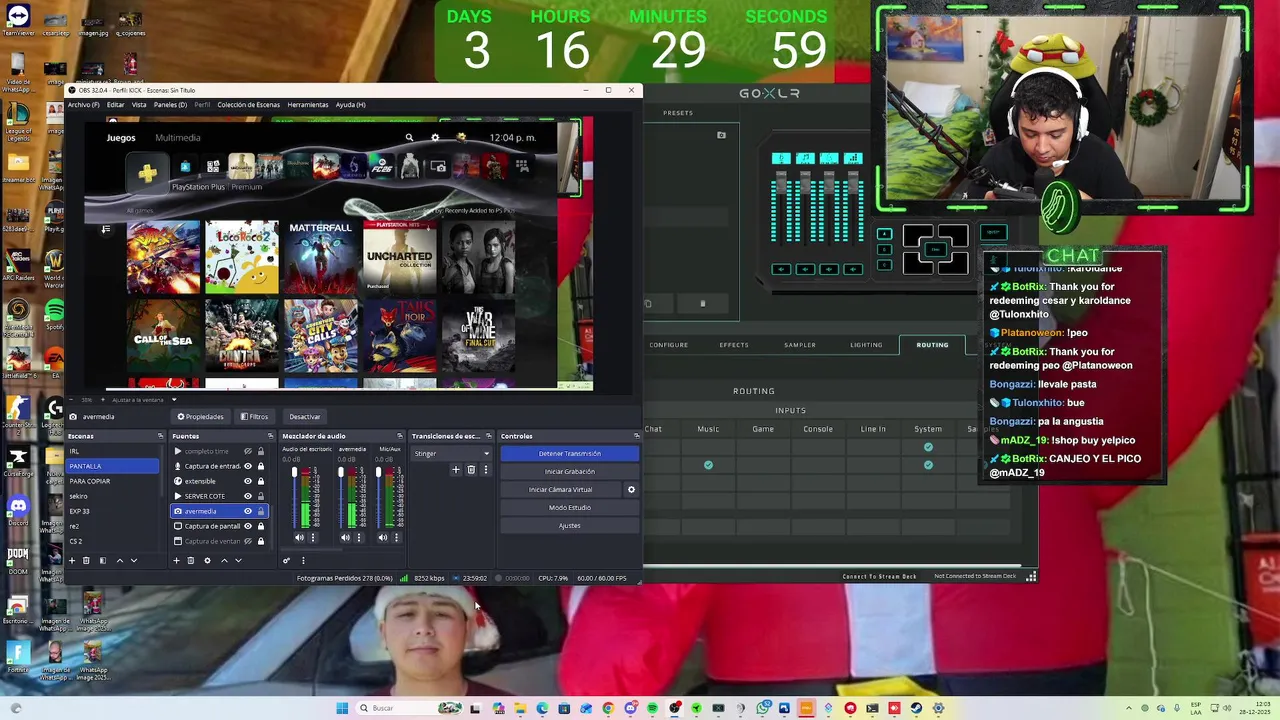Delete transition trash icon
Viewport: 1280px width, 720px height.
[x=471, y=469]
